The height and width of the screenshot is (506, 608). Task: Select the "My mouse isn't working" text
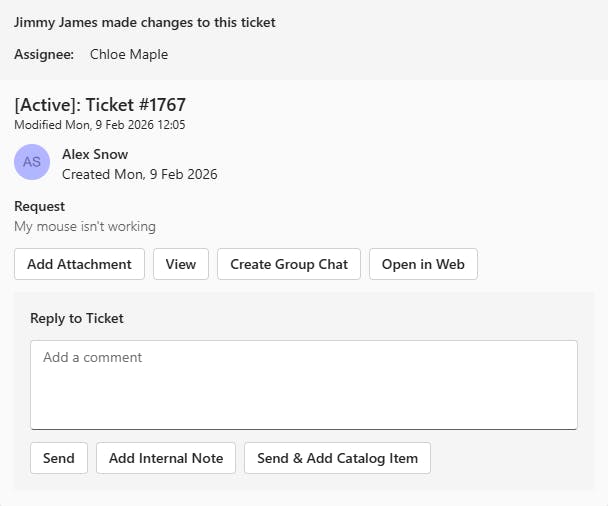(x=85, y=226)
